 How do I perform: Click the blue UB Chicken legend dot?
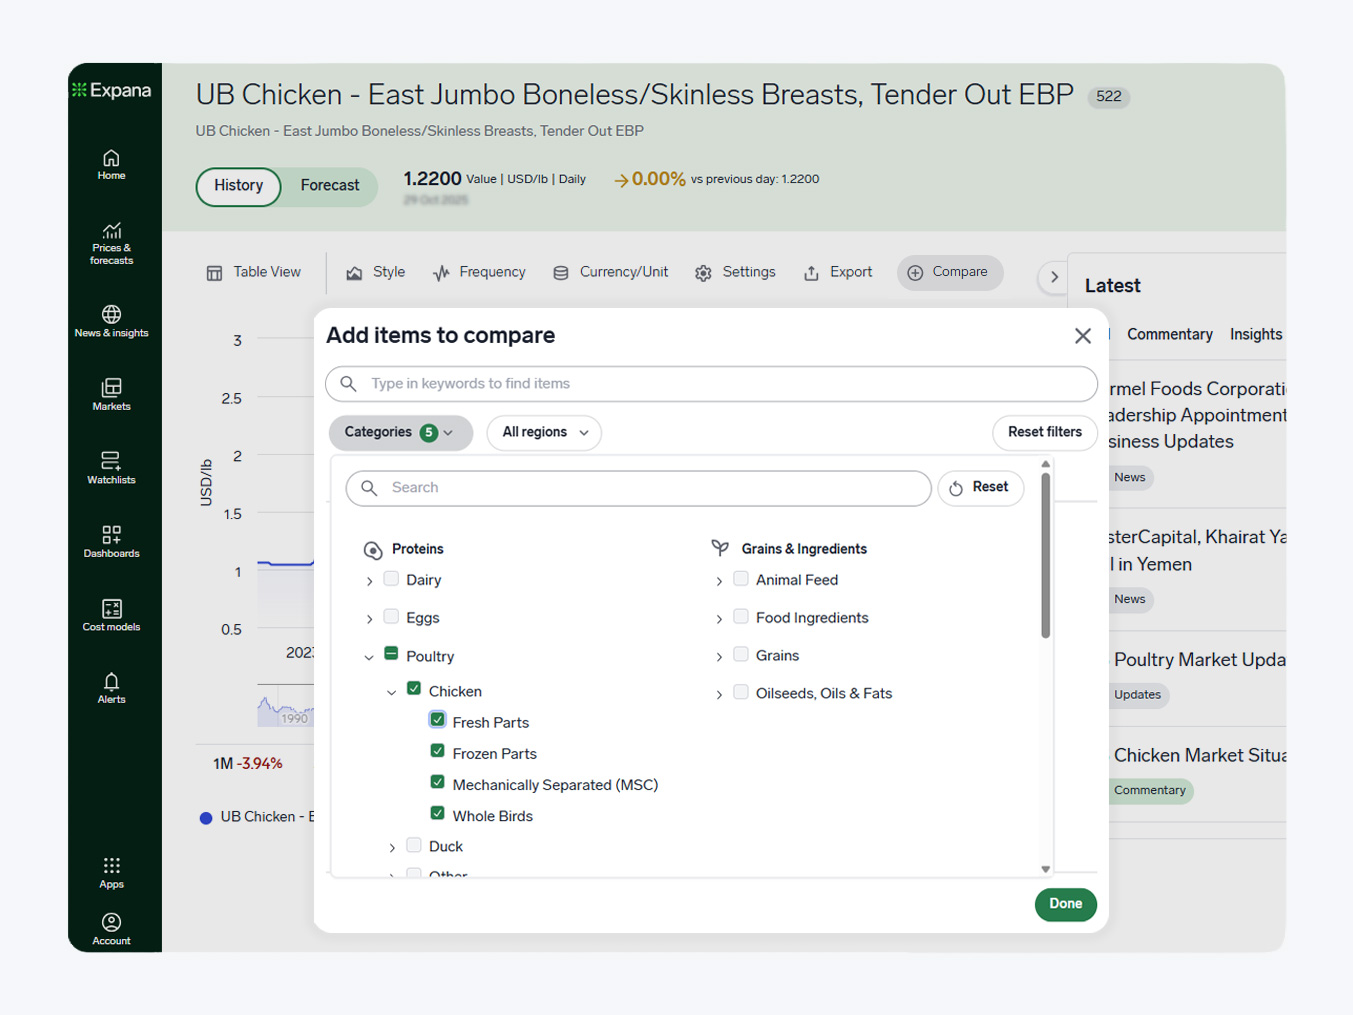(x=206, y=818)
